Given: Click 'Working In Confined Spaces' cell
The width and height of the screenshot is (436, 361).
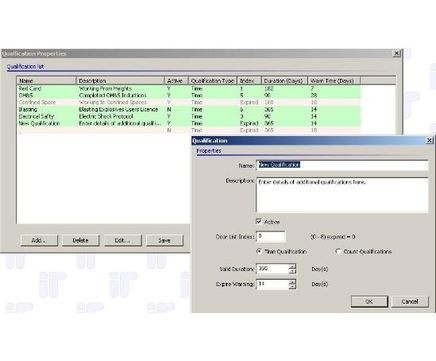Looking at the screenshot, I should 113,102.
